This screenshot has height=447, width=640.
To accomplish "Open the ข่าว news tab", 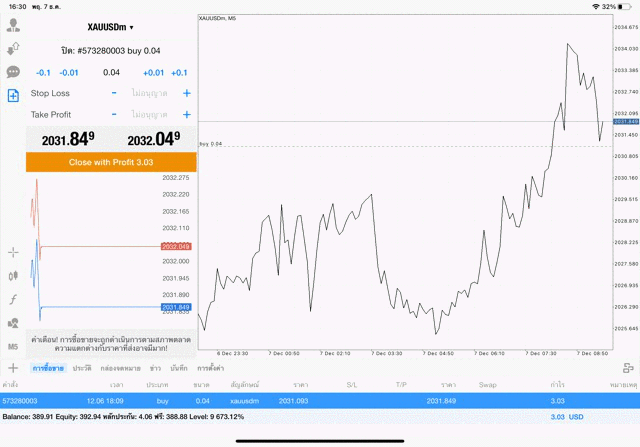I will pyautogui.click(x=156, y=368).
